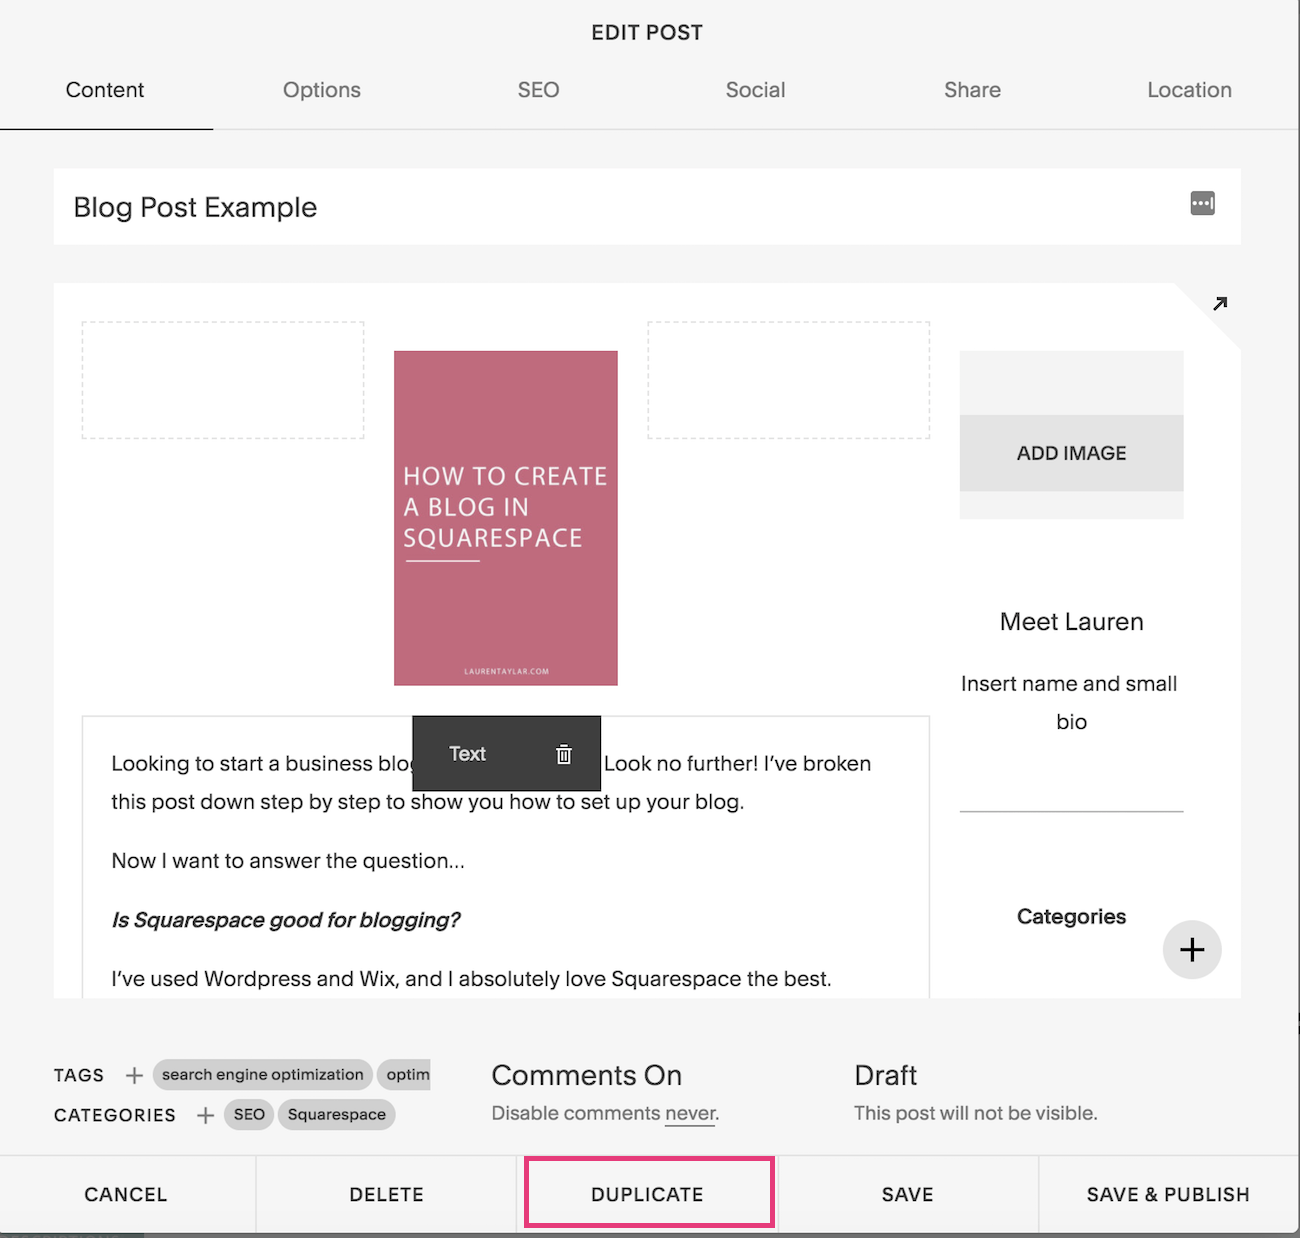Duplicate this blog post
The image size is (1300, 1238).
(x=647, y=1193)
